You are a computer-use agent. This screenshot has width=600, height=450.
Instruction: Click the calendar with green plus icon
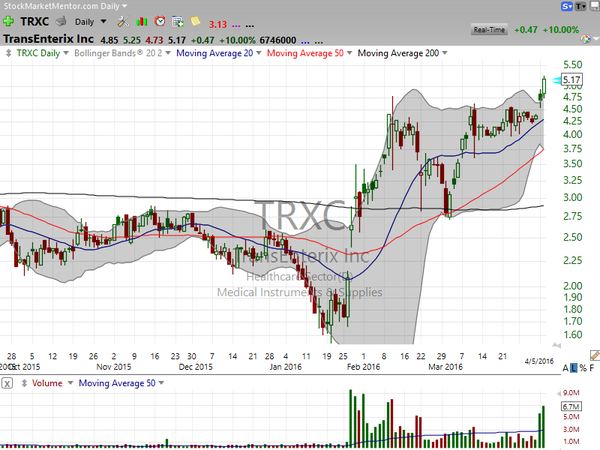[178, 21]
